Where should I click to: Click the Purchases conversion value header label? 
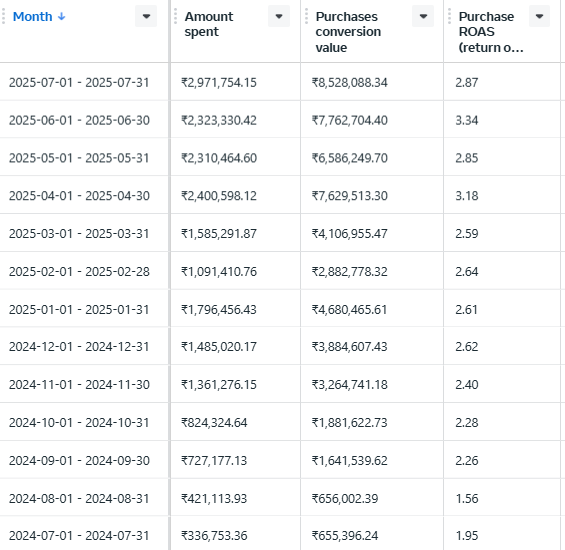(x=348, y=32)
